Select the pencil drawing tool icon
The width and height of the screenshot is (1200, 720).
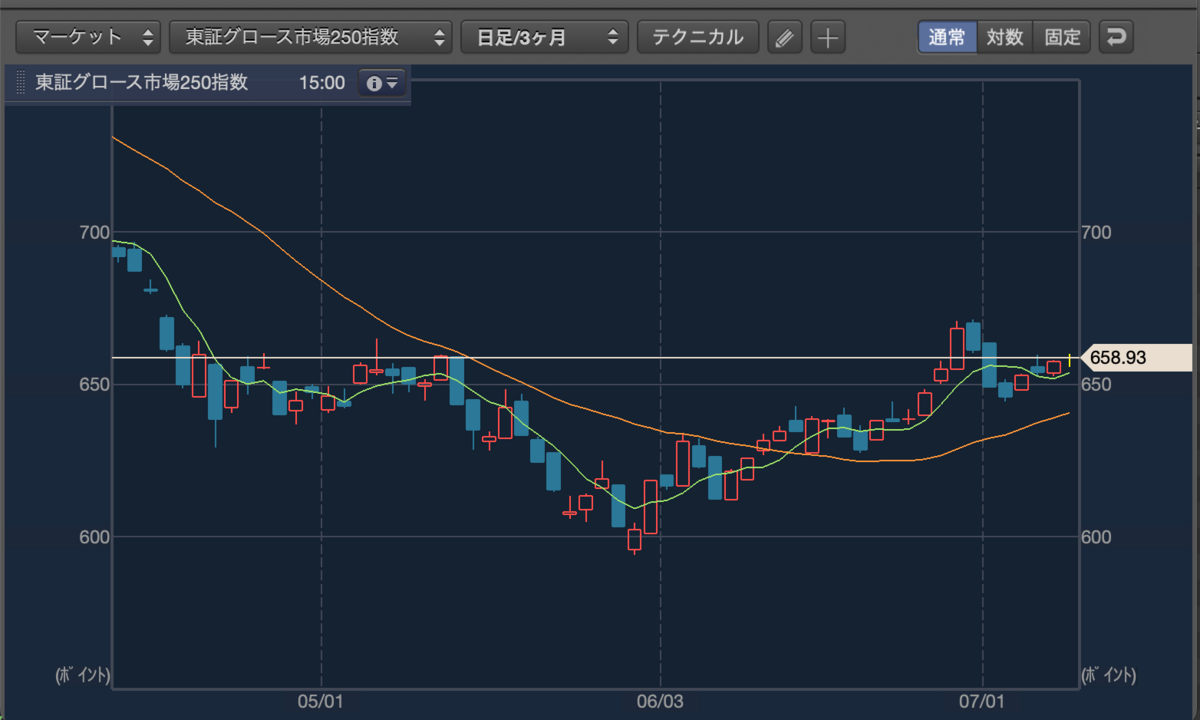(785, 38)
